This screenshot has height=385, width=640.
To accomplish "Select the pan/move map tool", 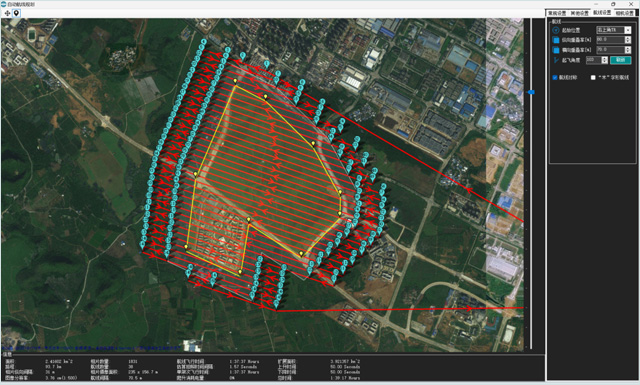I will click(7, 13).
